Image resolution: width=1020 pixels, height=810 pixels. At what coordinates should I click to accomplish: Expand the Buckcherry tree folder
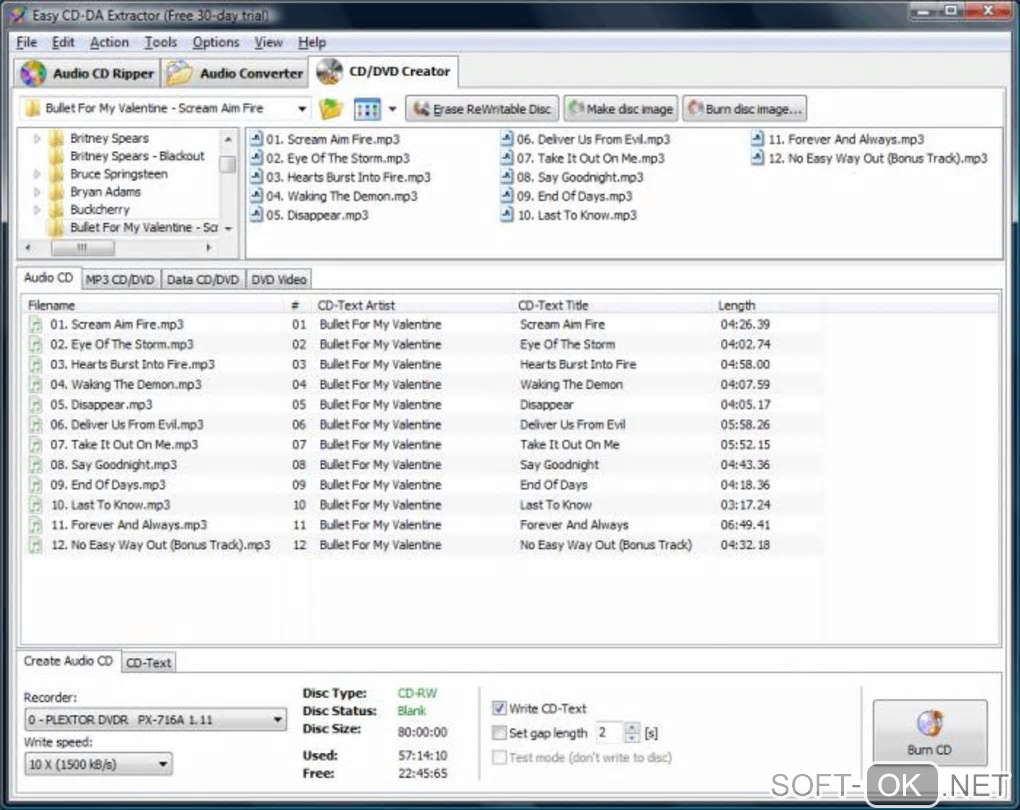37,209
